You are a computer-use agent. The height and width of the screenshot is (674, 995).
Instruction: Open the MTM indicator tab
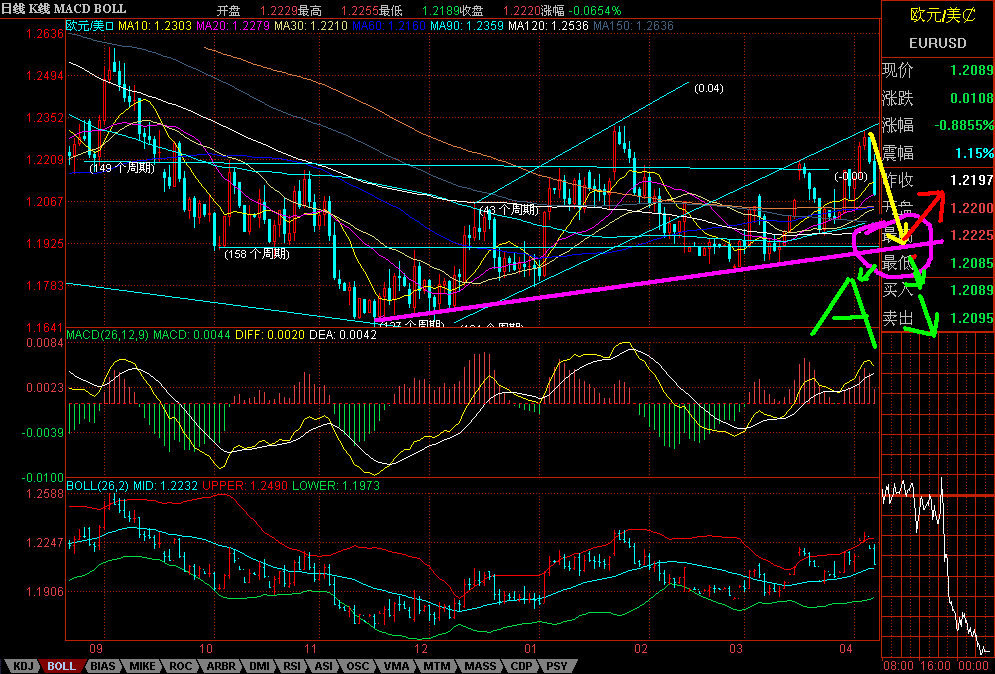(437, 666)
